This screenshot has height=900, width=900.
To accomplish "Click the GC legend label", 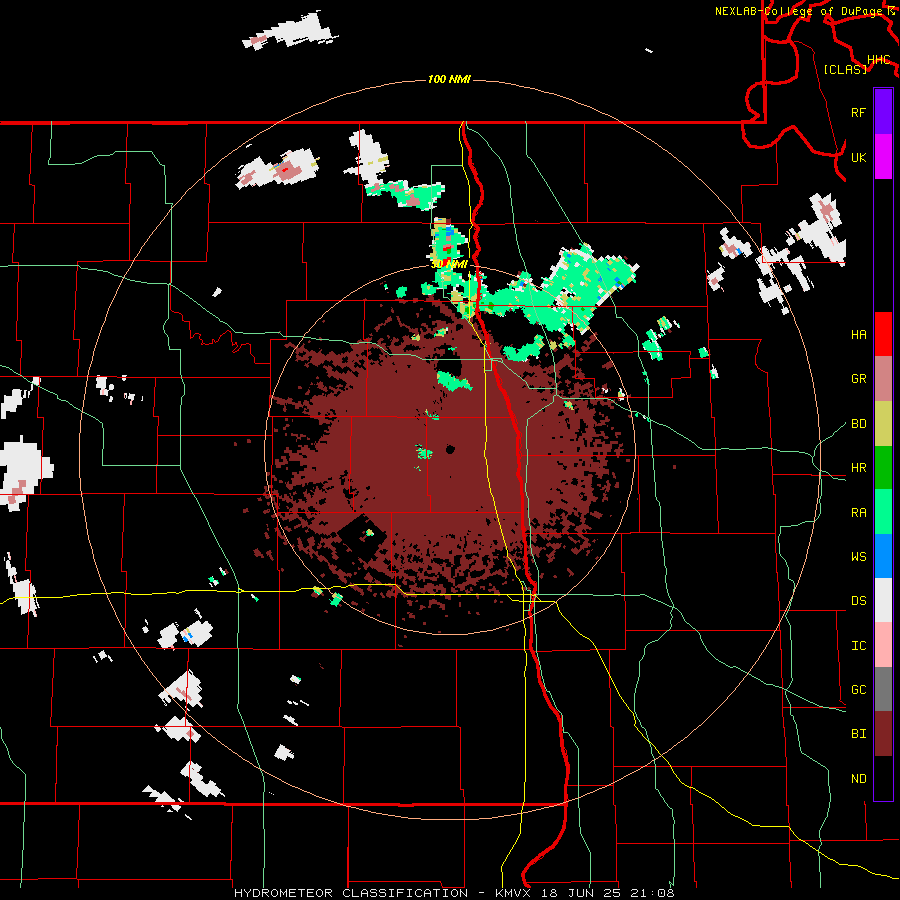I will click(858, 690).
